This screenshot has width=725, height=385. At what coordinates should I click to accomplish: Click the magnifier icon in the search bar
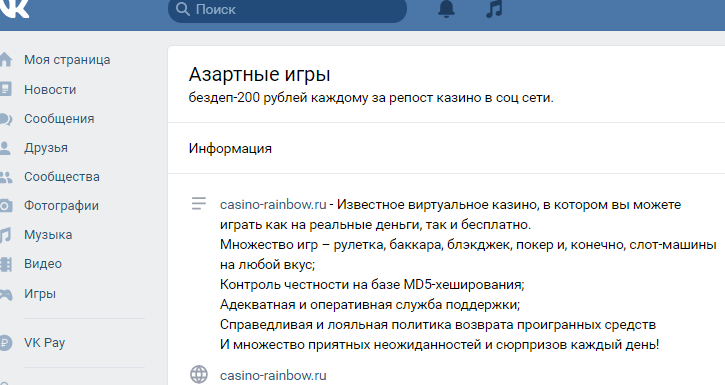pyautogui.click(x=183, y=9)
